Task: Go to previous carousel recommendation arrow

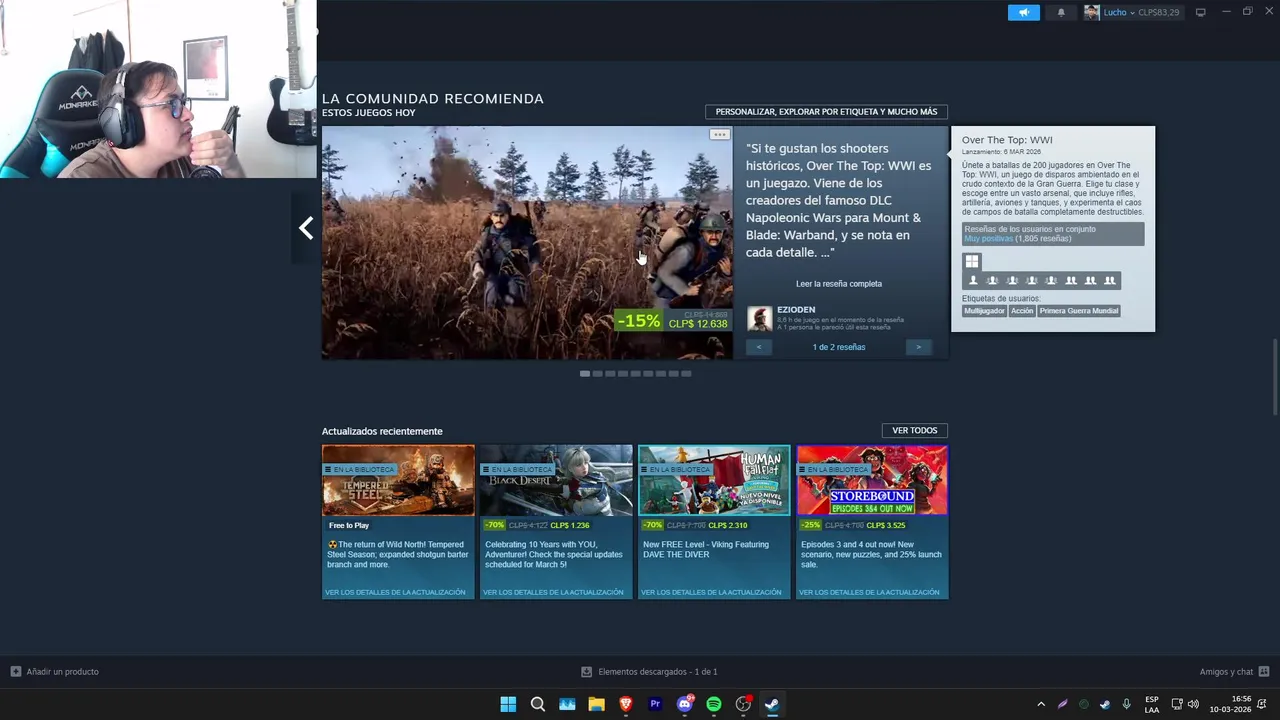Action: pos(306,229)
